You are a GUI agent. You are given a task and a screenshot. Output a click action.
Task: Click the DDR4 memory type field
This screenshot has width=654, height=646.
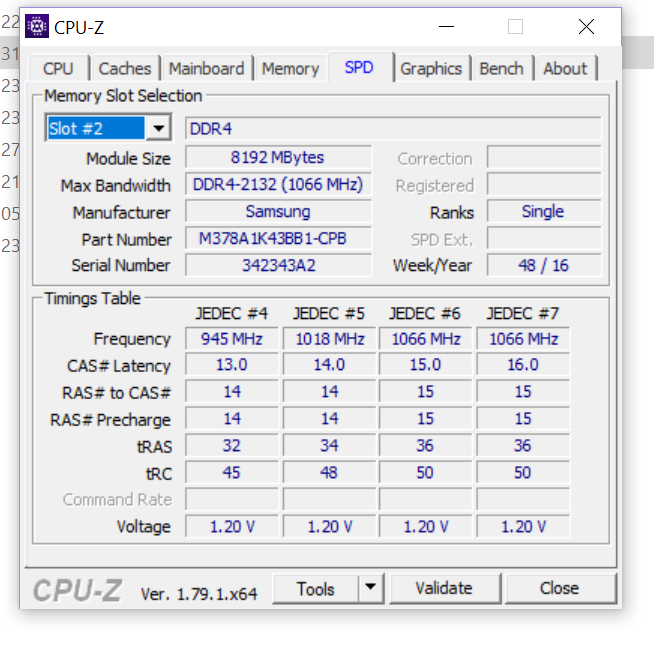pos(393,128)
